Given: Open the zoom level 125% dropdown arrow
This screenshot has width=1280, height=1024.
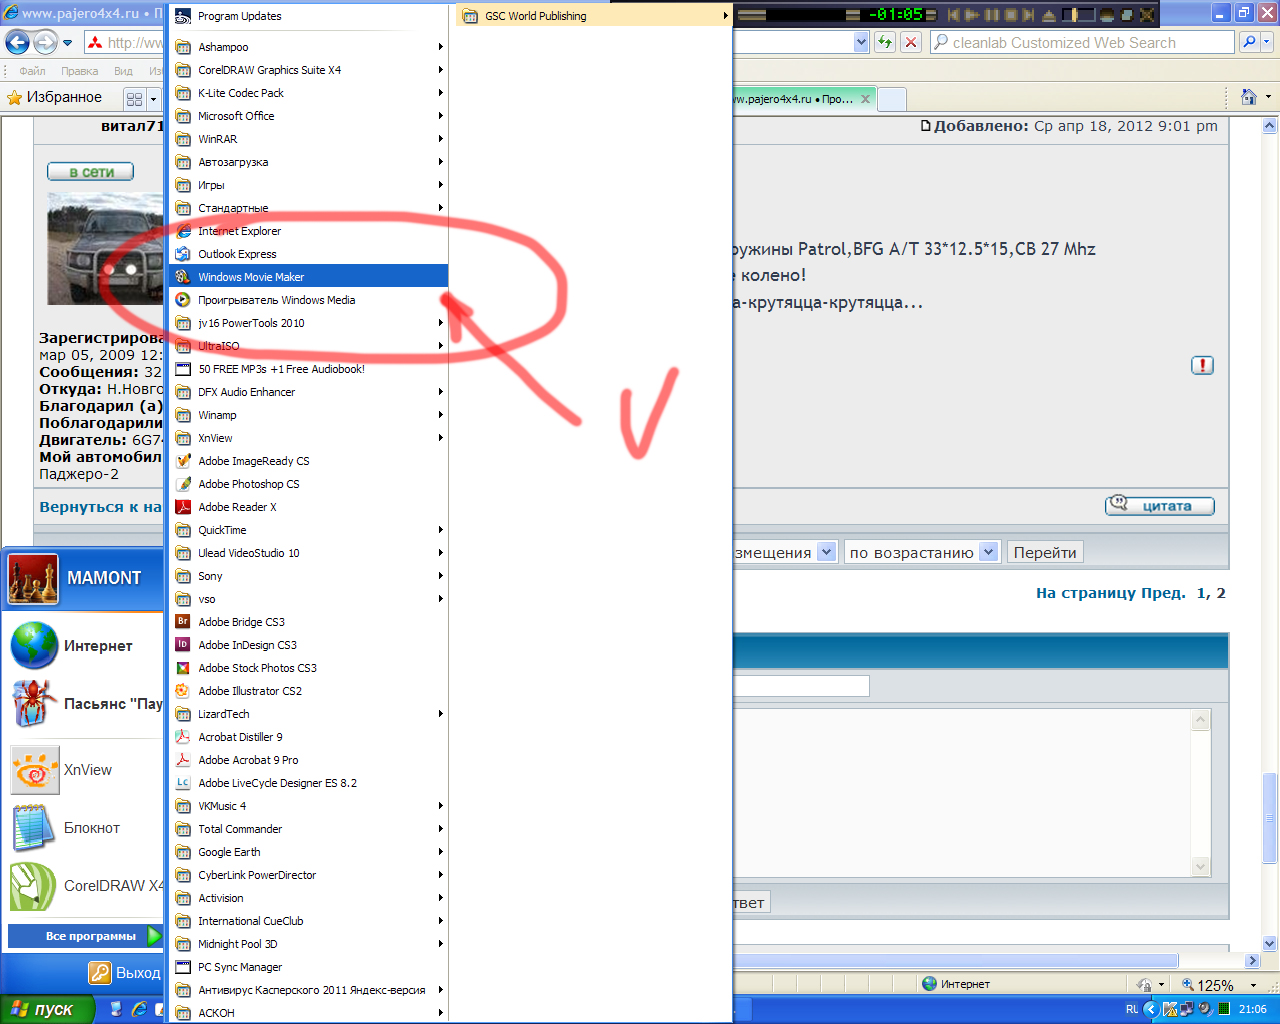Looking at the screenshot, I should [x=1253, y=985].
